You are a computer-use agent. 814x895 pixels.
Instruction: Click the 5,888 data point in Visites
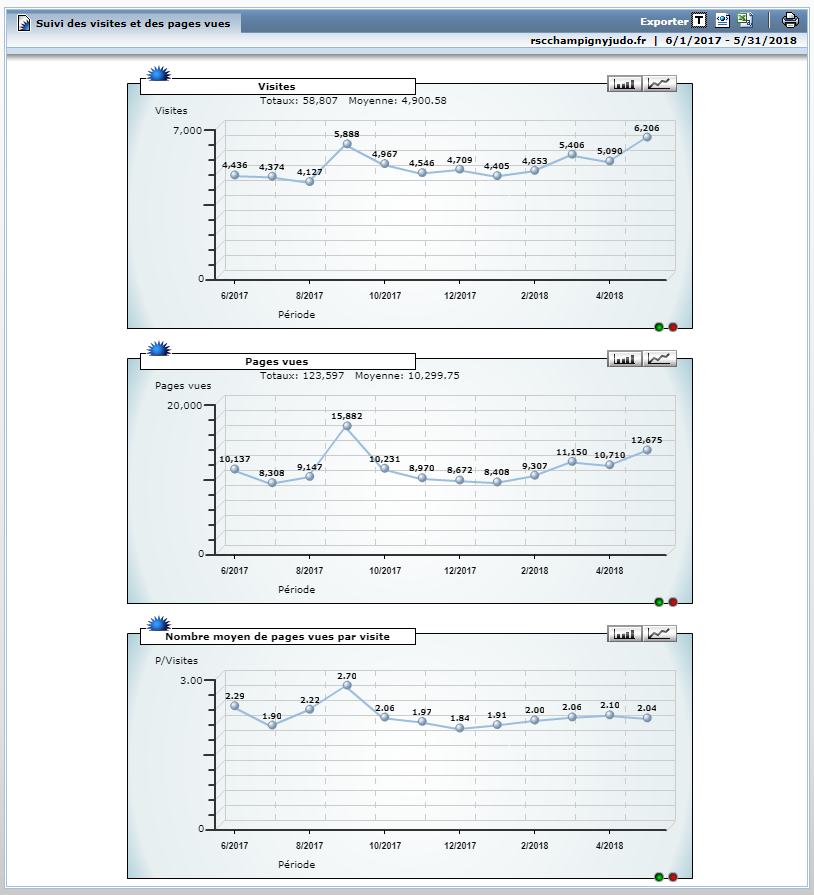pyautogui.click(x=347, y=144)
